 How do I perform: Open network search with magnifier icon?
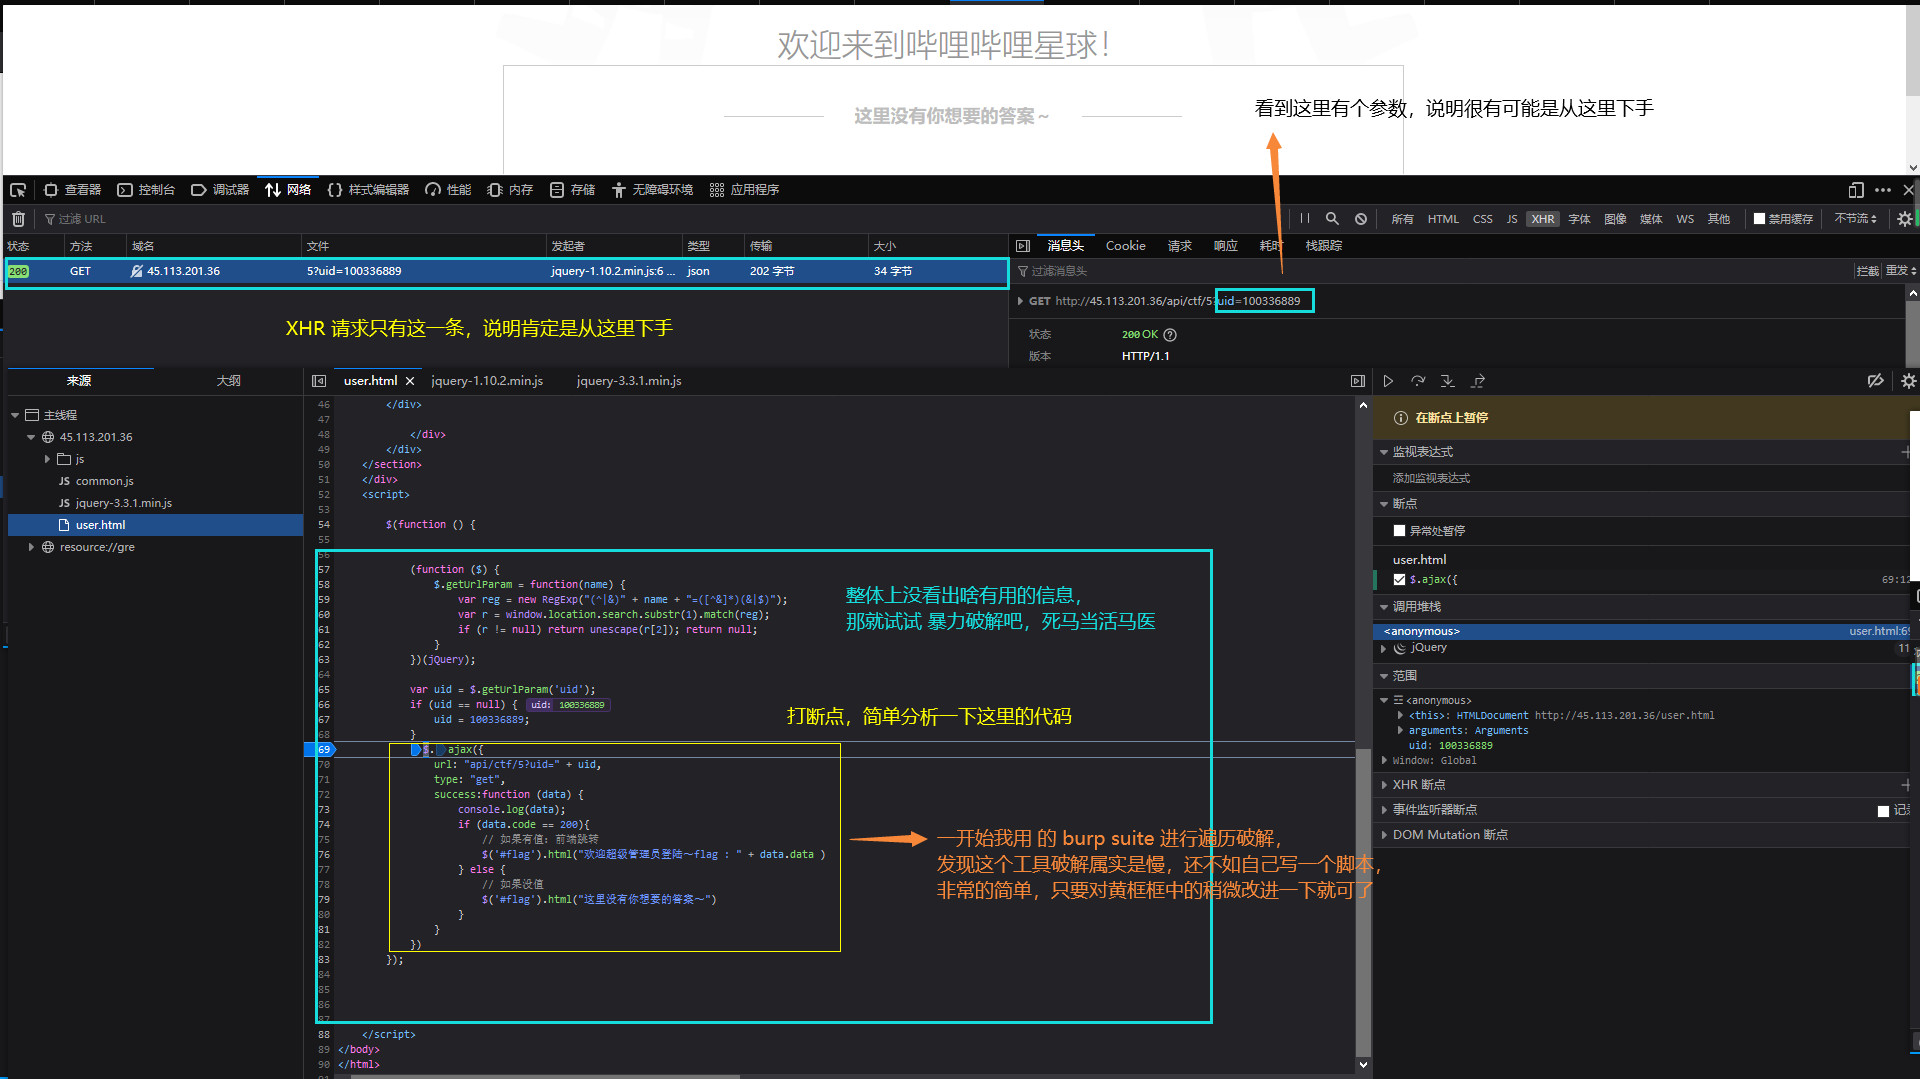(1332, 219)
